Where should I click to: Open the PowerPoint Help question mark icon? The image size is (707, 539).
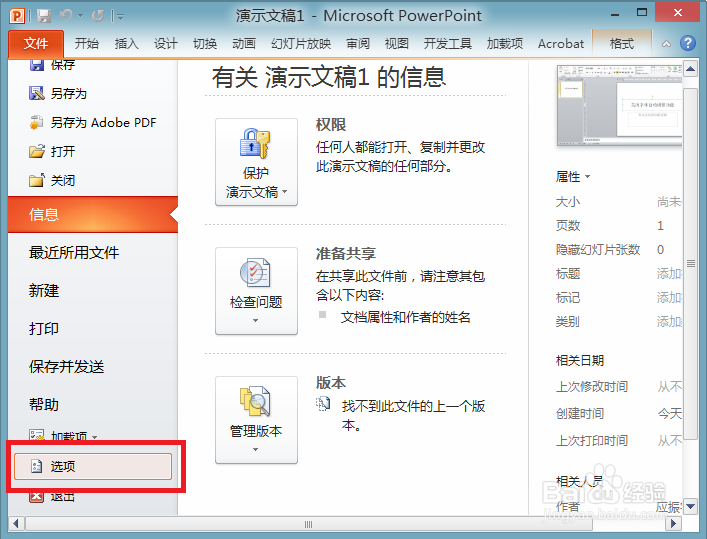point(688,43)
